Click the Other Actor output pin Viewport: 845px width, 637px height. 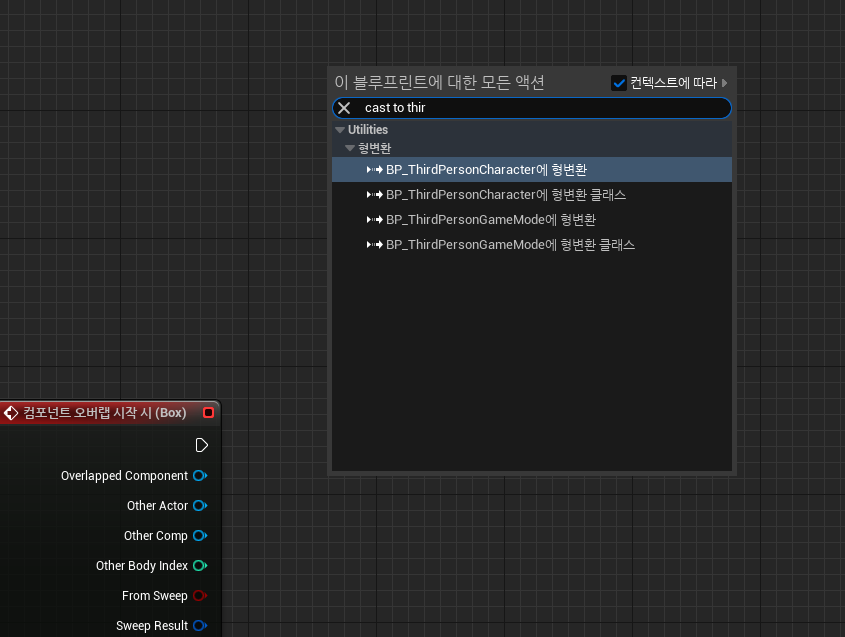pos(200,506)
